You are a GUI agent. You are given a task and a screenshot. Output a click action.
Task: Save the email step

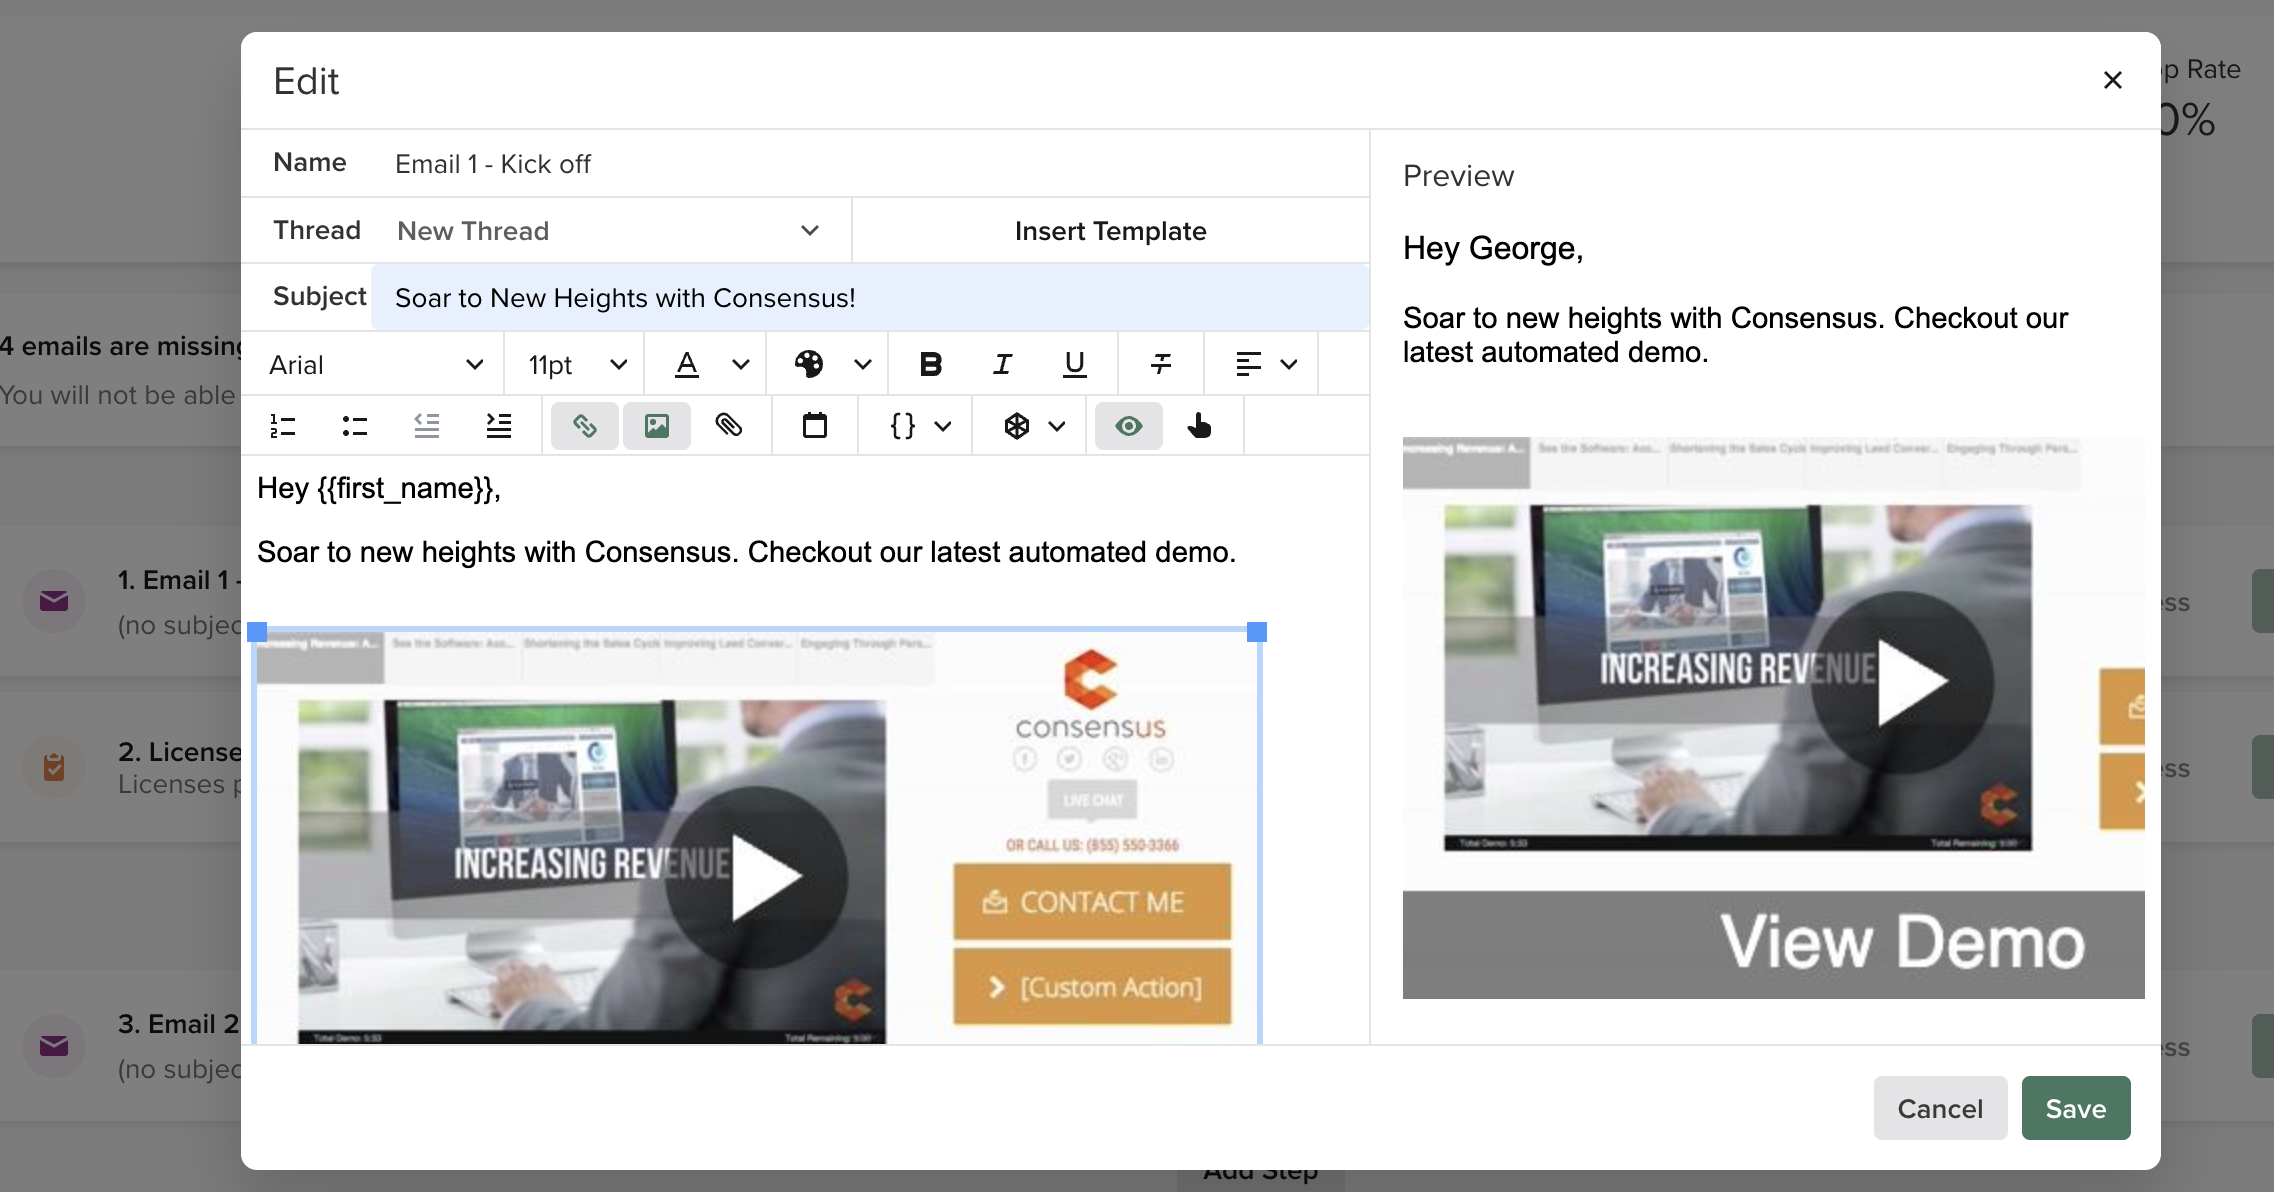[2076, 1108]
